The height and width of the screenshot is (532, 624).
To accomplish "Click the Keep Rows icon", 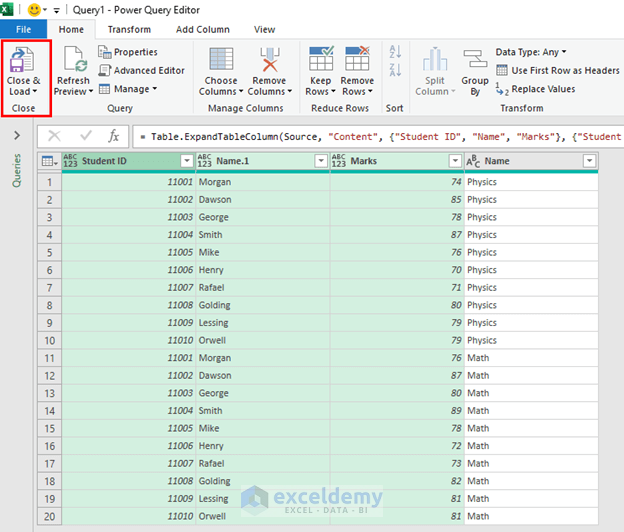I will tap(321, 59).
